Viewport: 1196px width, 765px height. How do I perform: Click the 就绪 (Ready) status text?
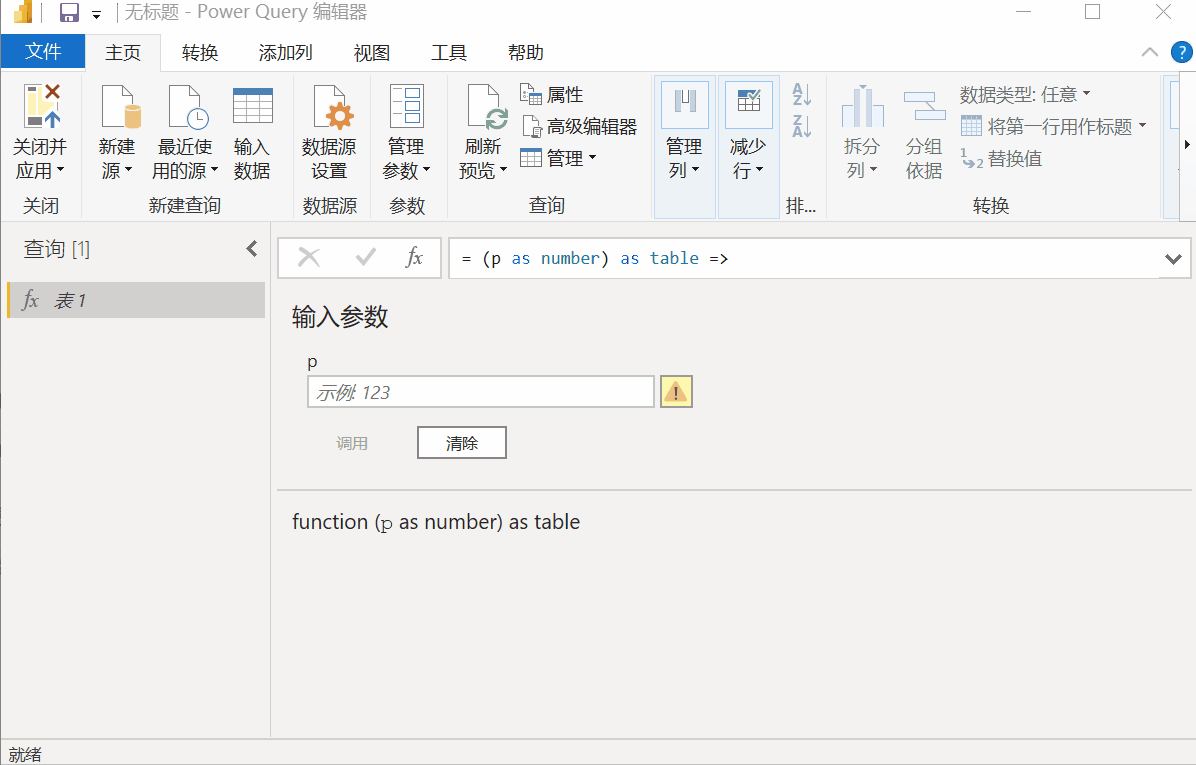[25, 754]
